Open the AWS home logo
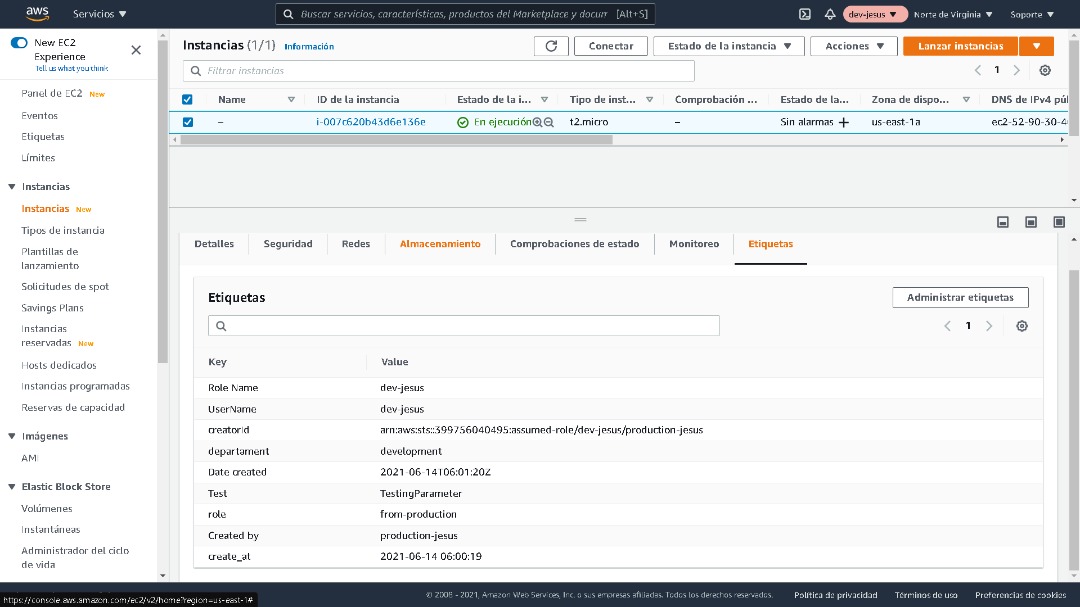 point(37,14)
